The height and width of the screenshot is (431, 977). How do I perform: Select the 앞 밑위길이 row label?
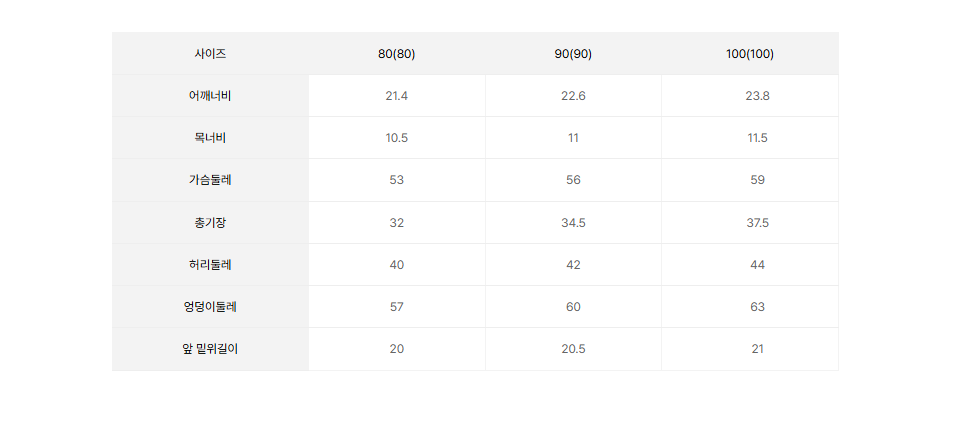tap(210, 349)
